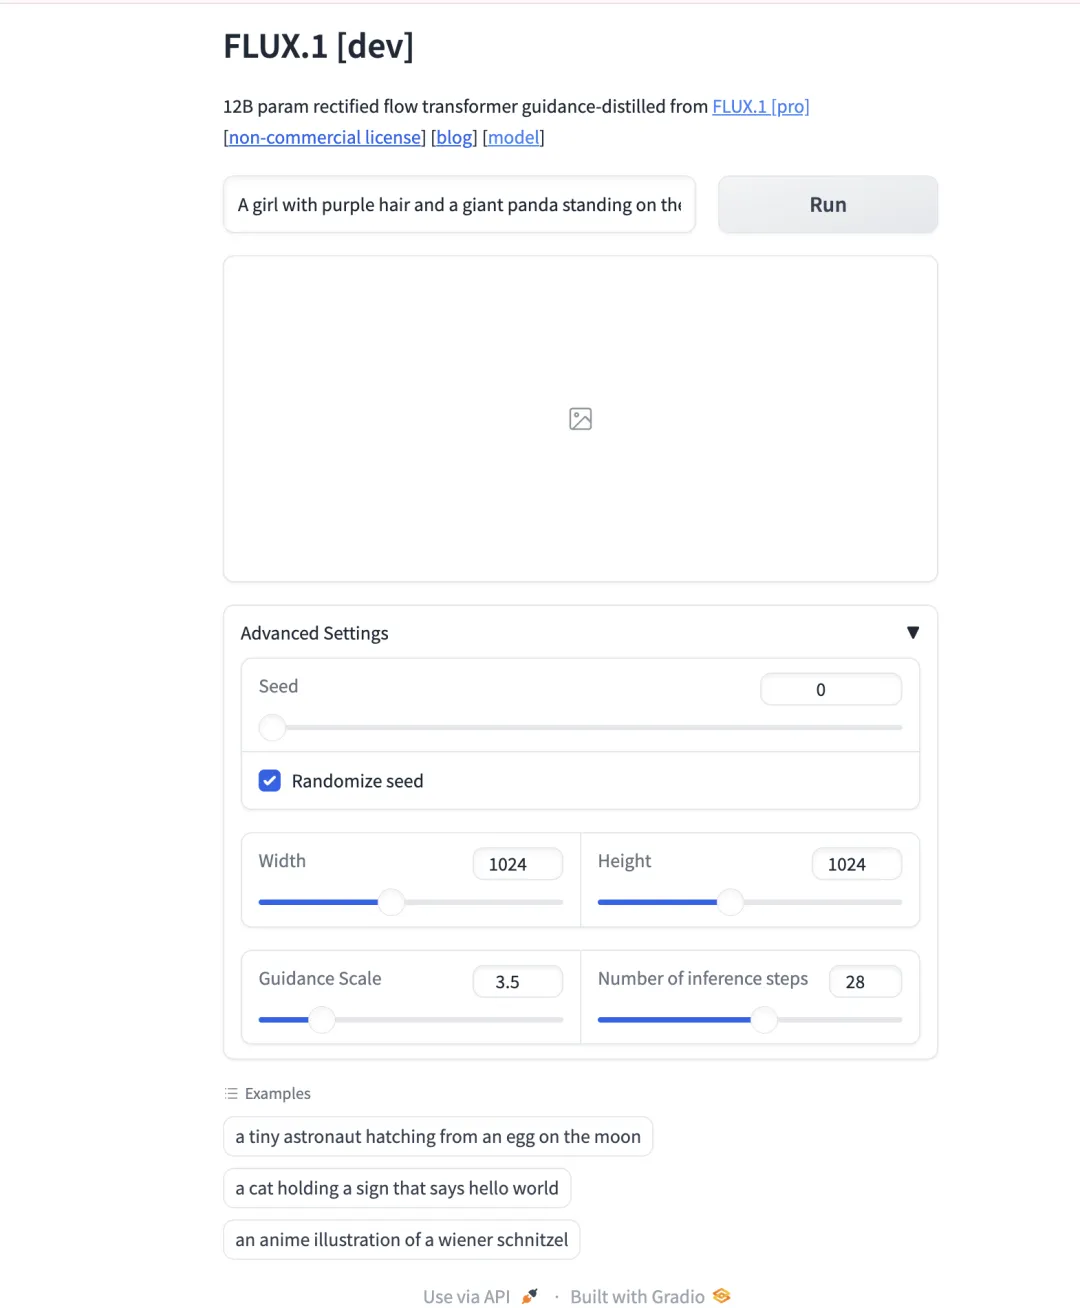This screenshot has width=1080, height=1308.
Task: Click the Width slider handle
Action: click(391, 902)
